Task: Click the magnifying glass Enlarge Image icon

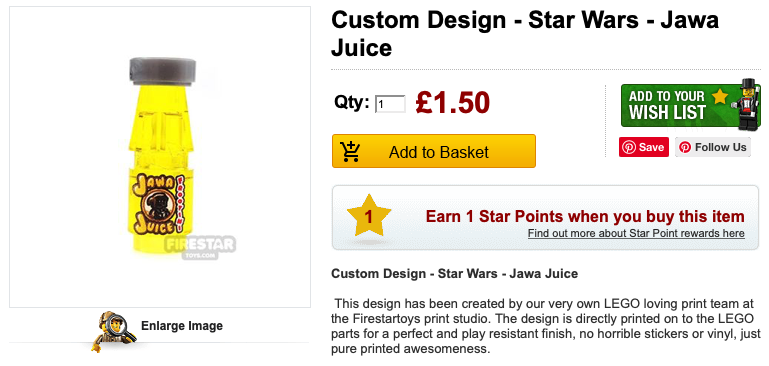Action: (x=114, y=331)
